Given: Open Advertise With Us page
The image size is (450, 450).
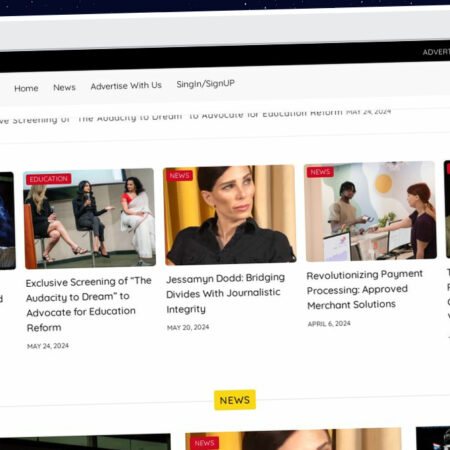Looking at the screenshot, I should 126,86.
